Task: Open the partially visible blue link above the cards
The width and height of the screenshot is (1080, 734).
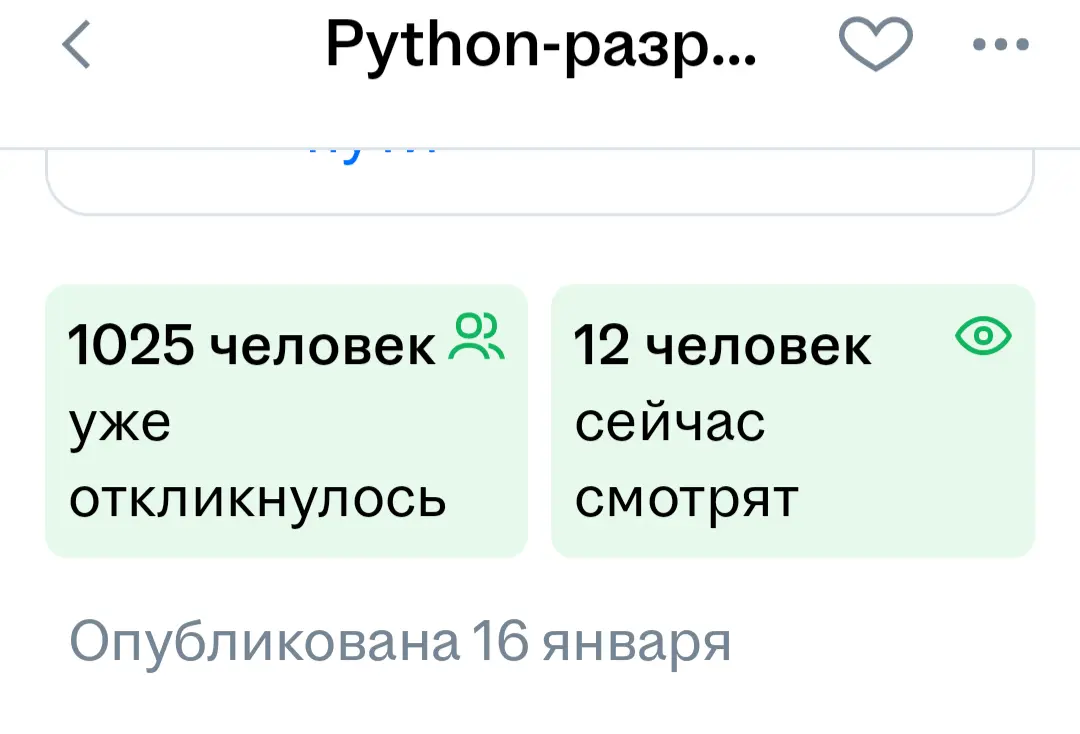Action: pyautogui.click(x=372, y=152)
